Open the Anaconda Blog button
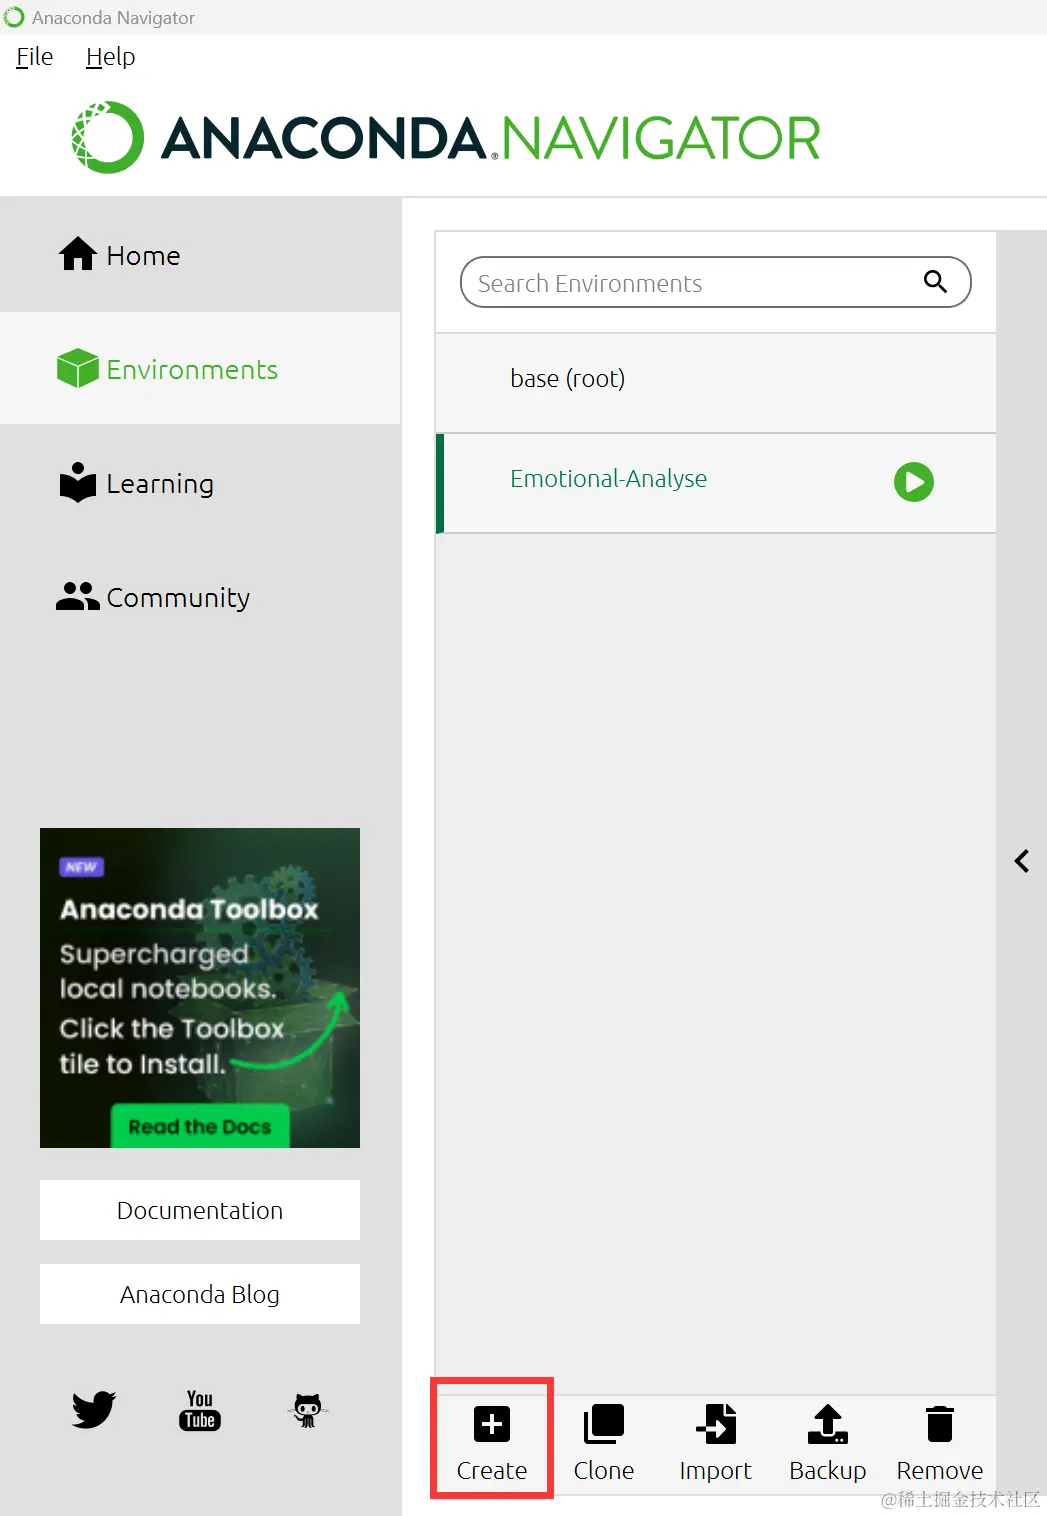Viewport: 1047px width, 1516px height. point(200,1294)
